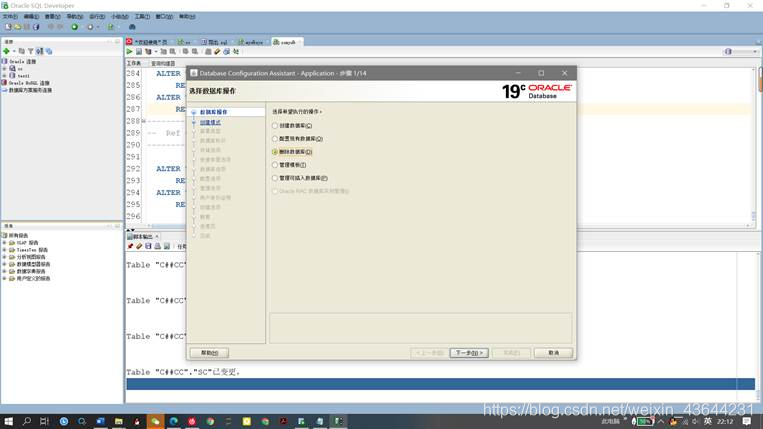763x429 pixels.
Task: Click the connection selector dropdown at top right
Action: [x=741, y=52]
